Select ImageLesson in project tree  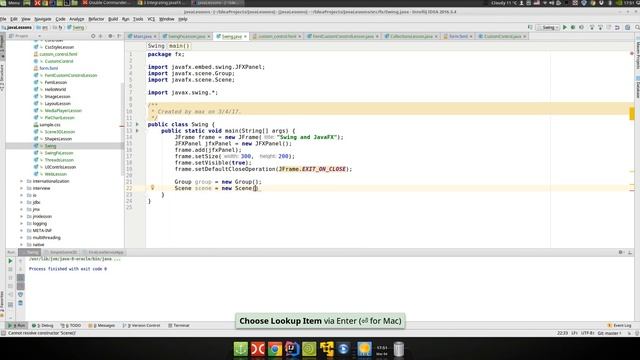tap(57, 96)
